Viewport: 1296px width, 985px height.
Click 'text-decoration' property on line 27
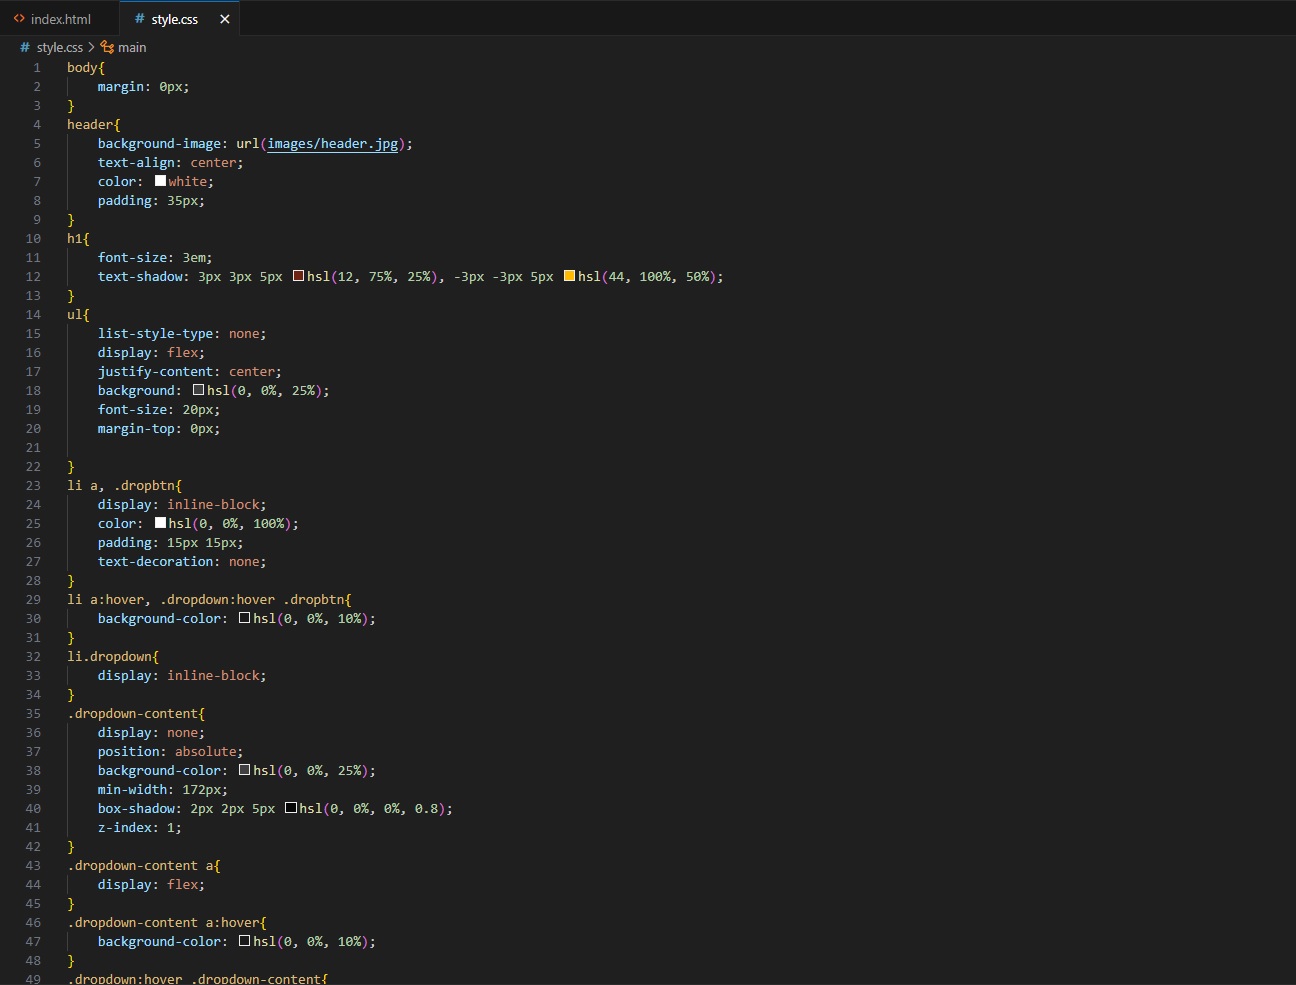155,561
